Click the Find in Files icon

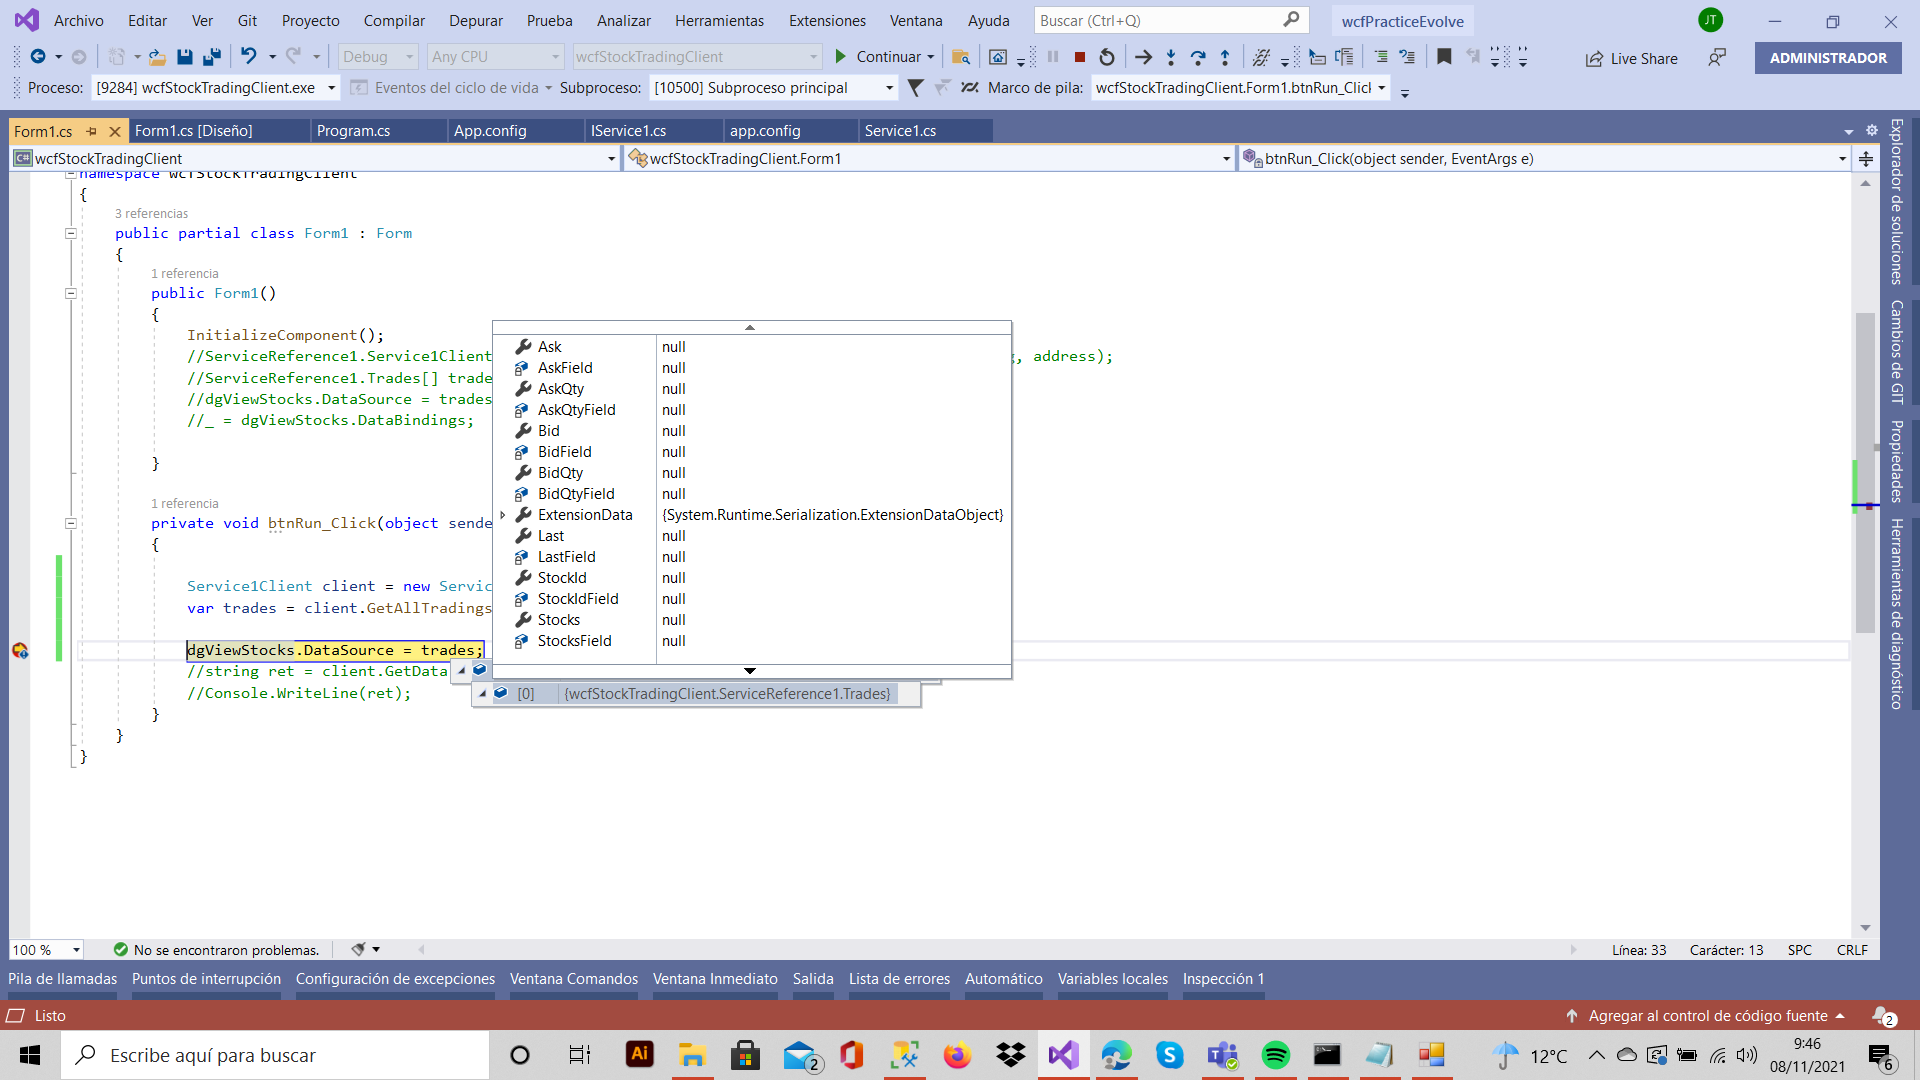pyautogui.click(x=960, y=57)
